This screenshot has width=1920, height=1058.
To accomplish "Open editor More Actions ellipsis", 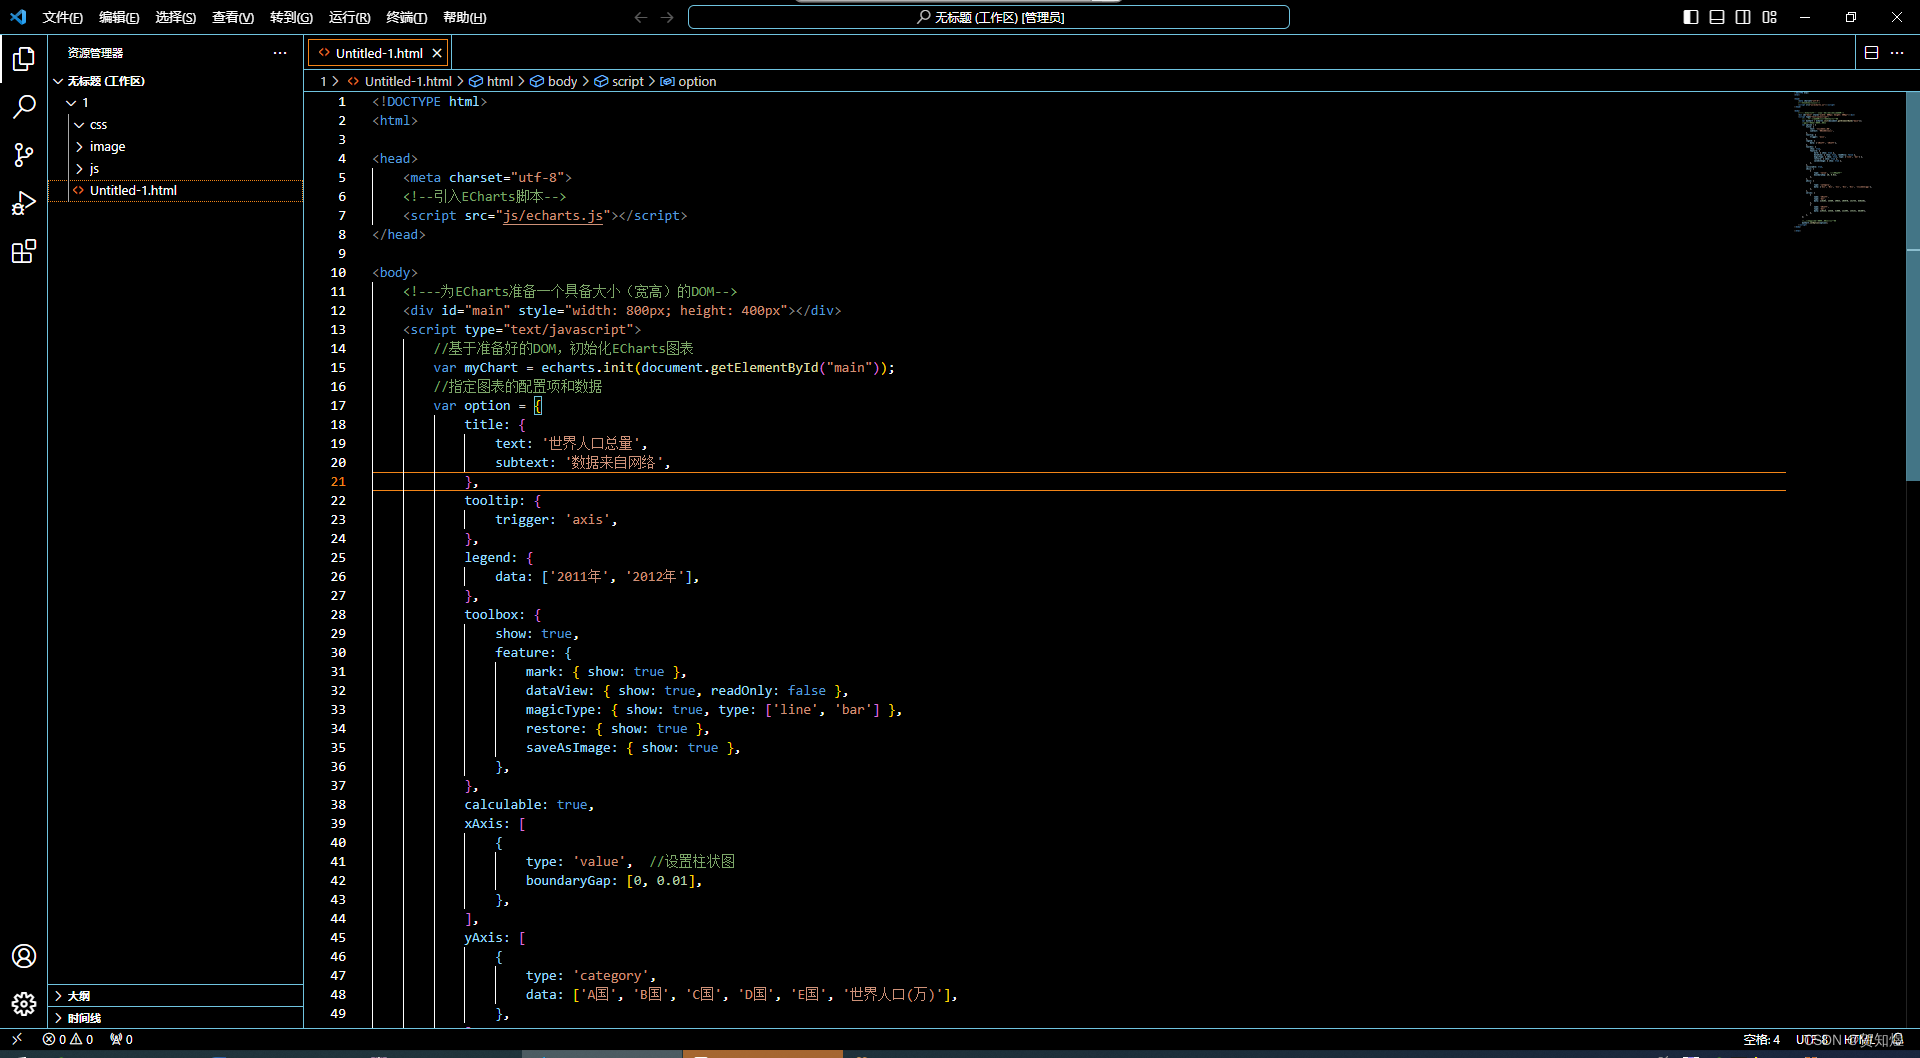I will pyautogui.click(x=1897, y=53).
